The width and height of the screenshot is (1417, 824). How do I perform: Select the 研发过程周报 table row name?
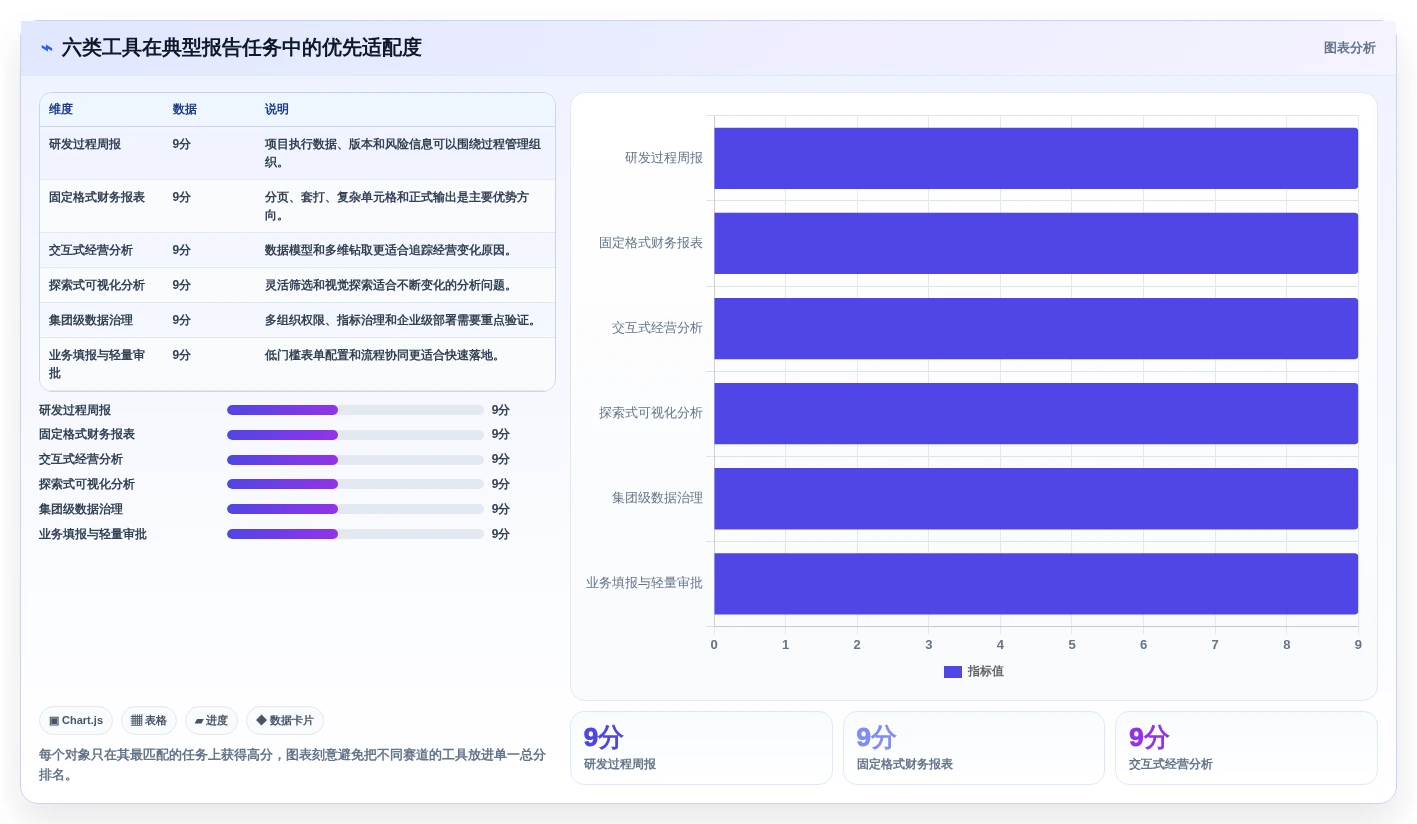[85, 144]
